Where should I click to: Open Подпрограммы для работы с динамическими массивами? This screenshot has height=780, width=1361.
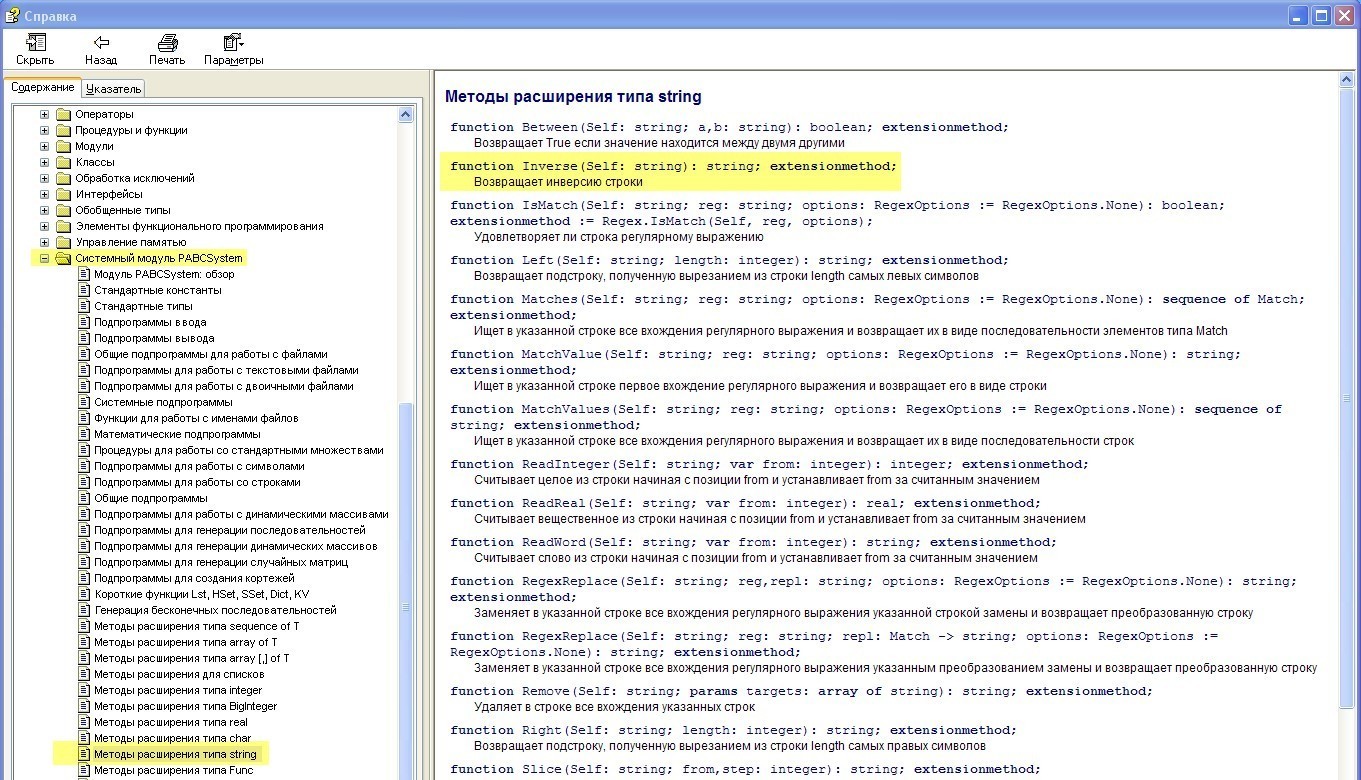(241, 514)
